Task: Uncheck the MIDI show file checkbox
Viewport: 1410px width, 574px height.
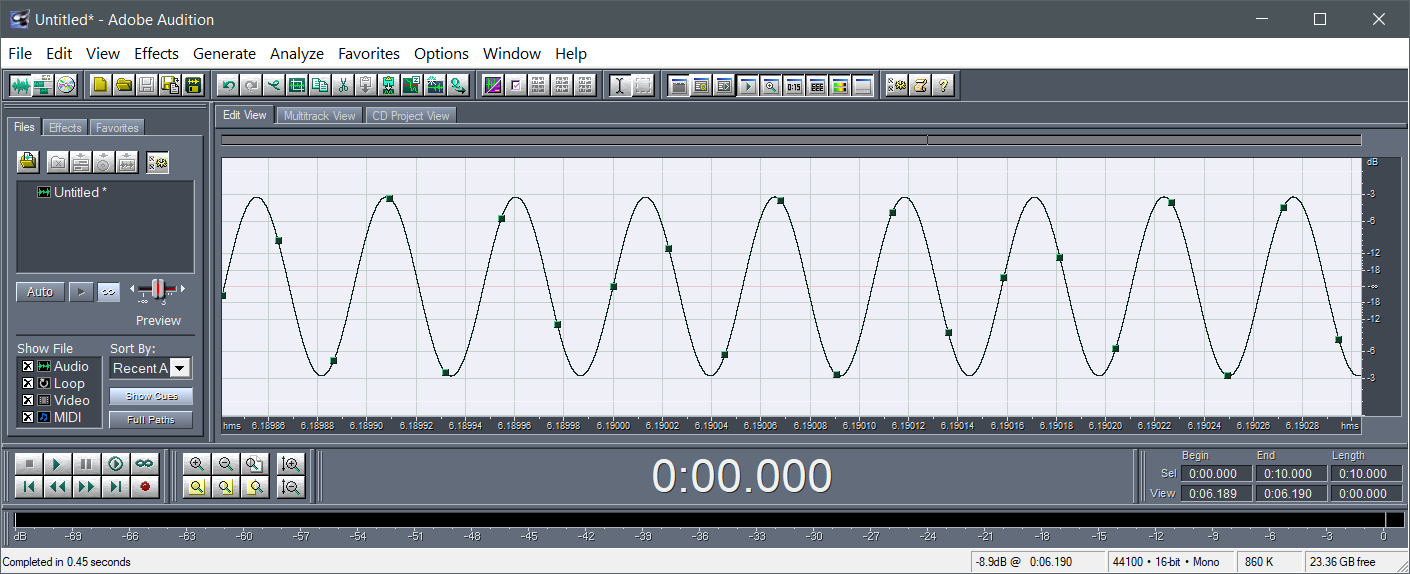Action: click(28, 417)
